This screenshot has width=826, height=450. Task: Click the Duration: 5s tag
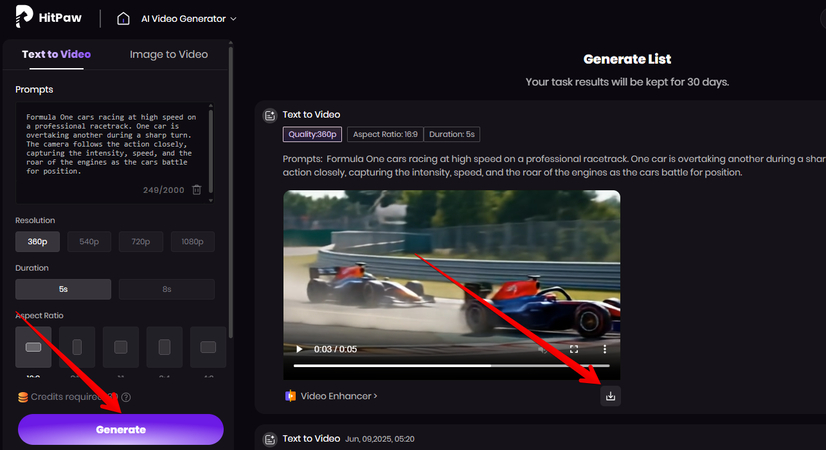[452, 134]
